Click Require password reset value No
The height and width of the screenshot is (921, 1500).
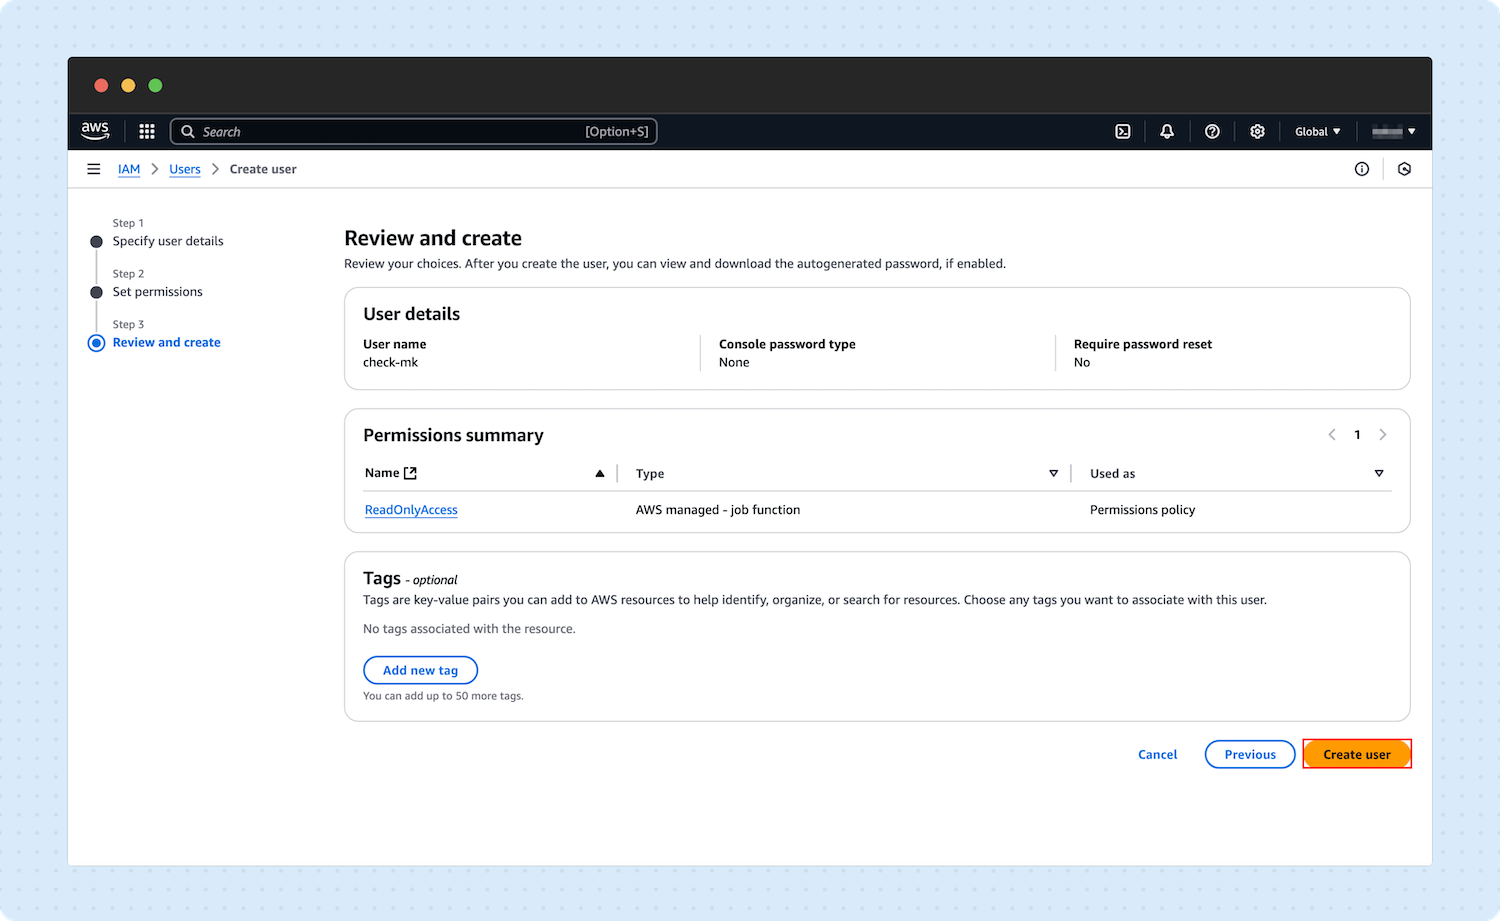tap(1082, 362)
